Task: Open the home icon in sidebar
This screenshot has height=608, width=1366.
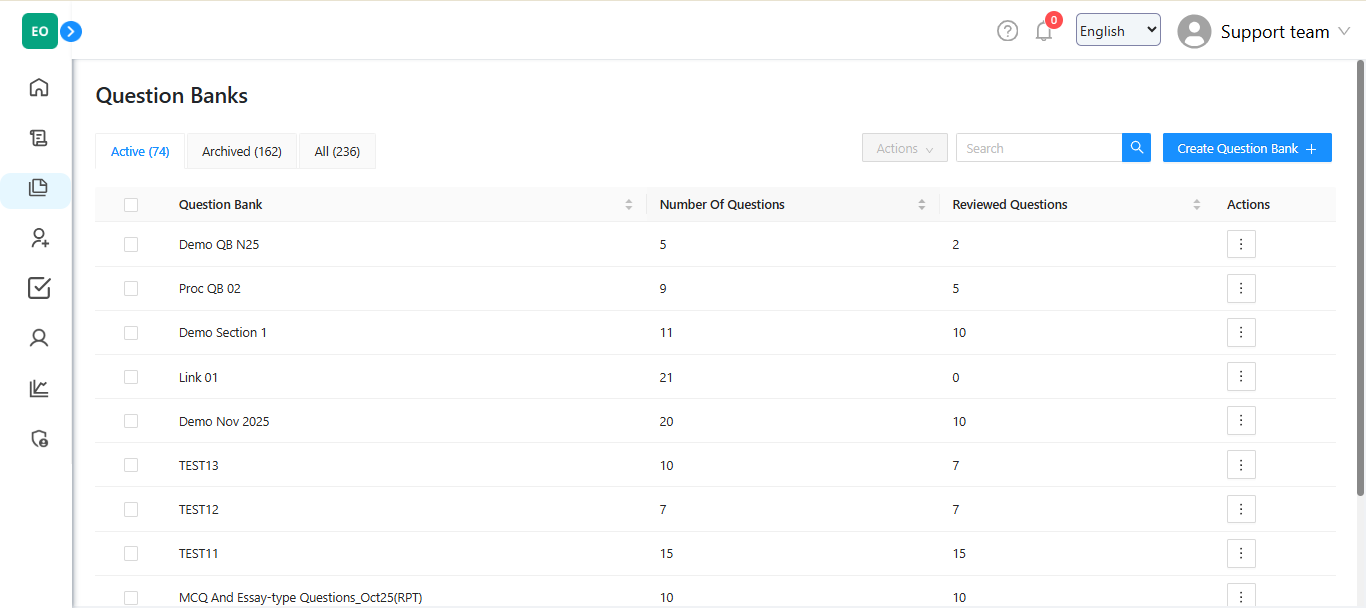Action: point(39,88)
